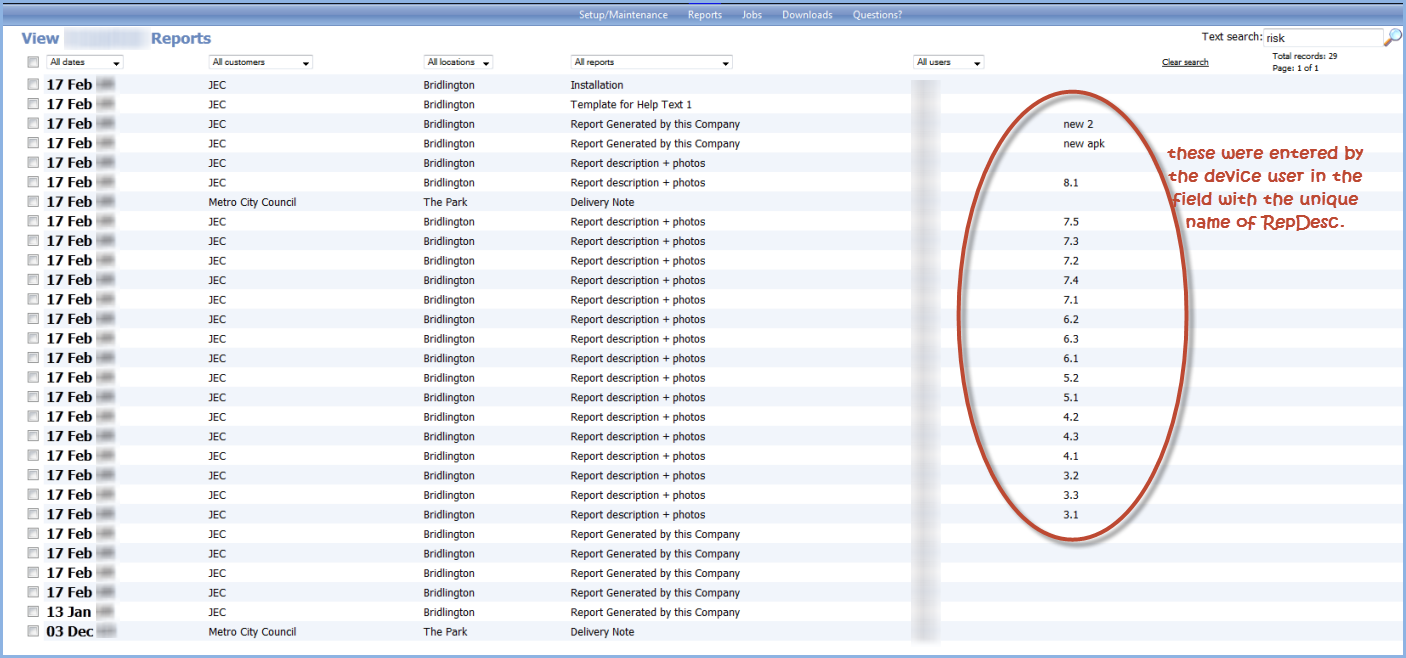Select the checkbox on the 03 Dec Delivery Note row
1406x658 pixels.
tap(33, 631)
